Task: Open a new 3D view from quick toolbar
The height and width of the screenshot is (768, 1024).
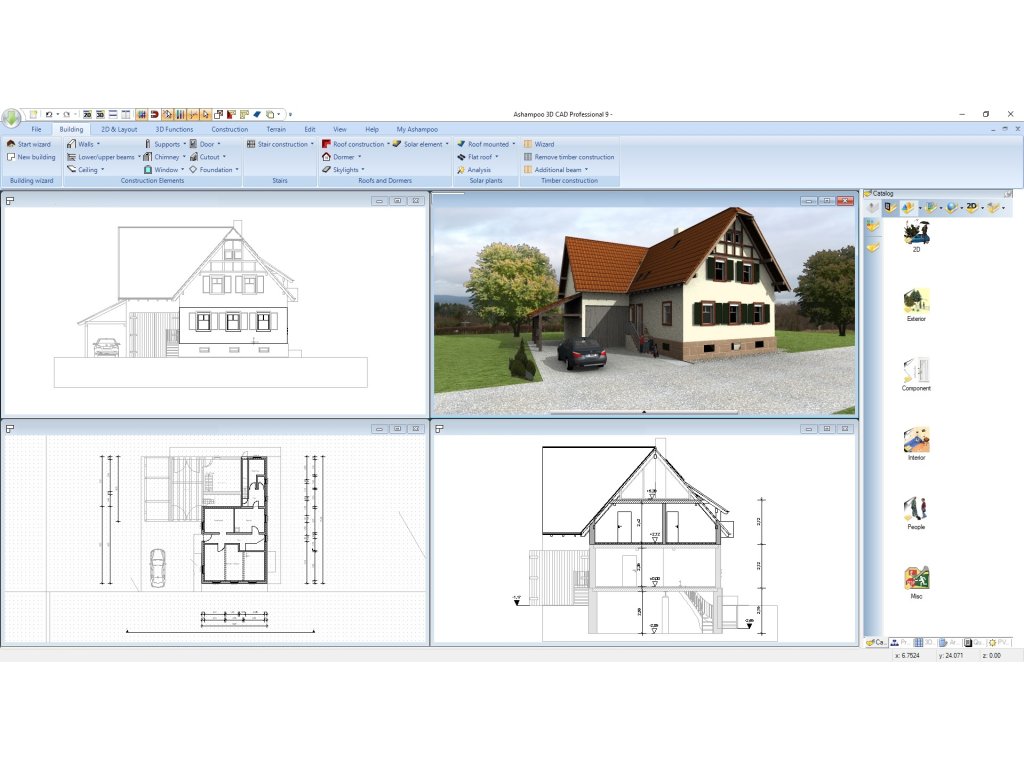Action: [x=100, y=114]
